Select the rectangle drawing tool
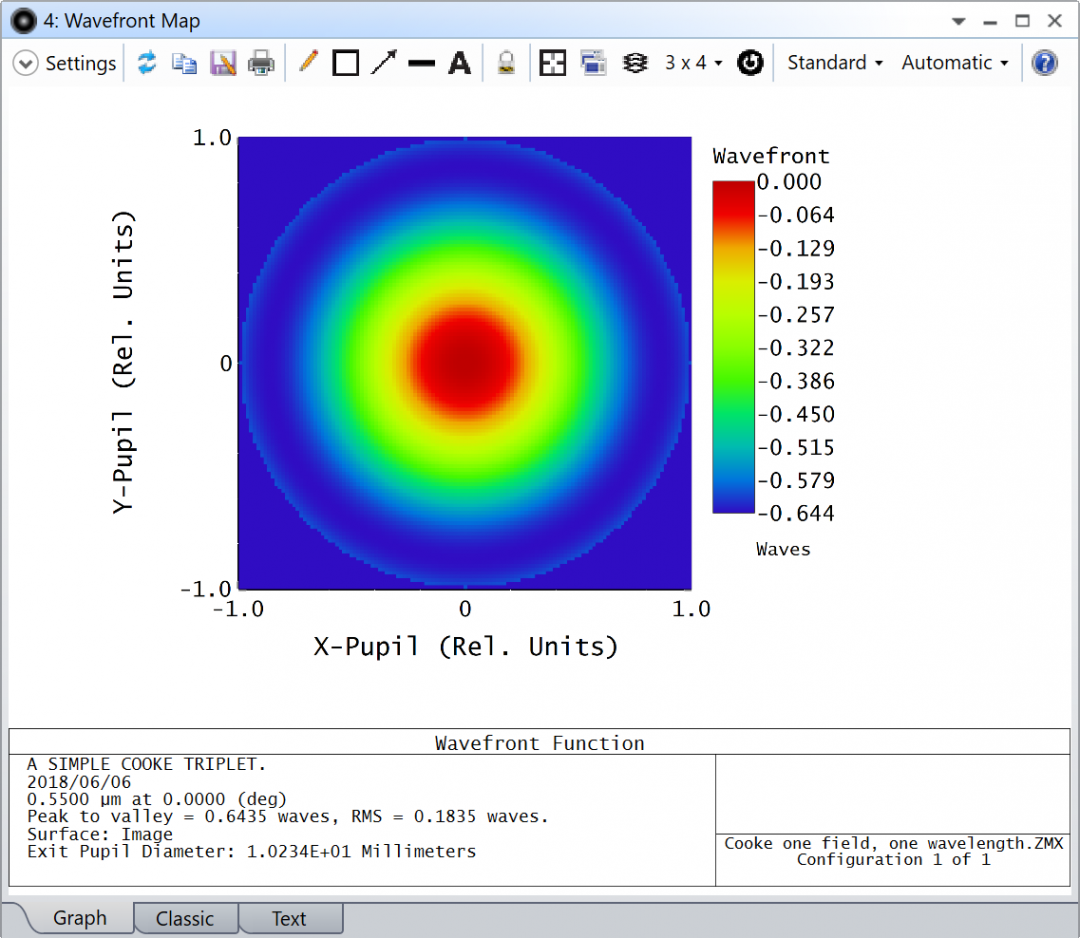 point(346,63)
